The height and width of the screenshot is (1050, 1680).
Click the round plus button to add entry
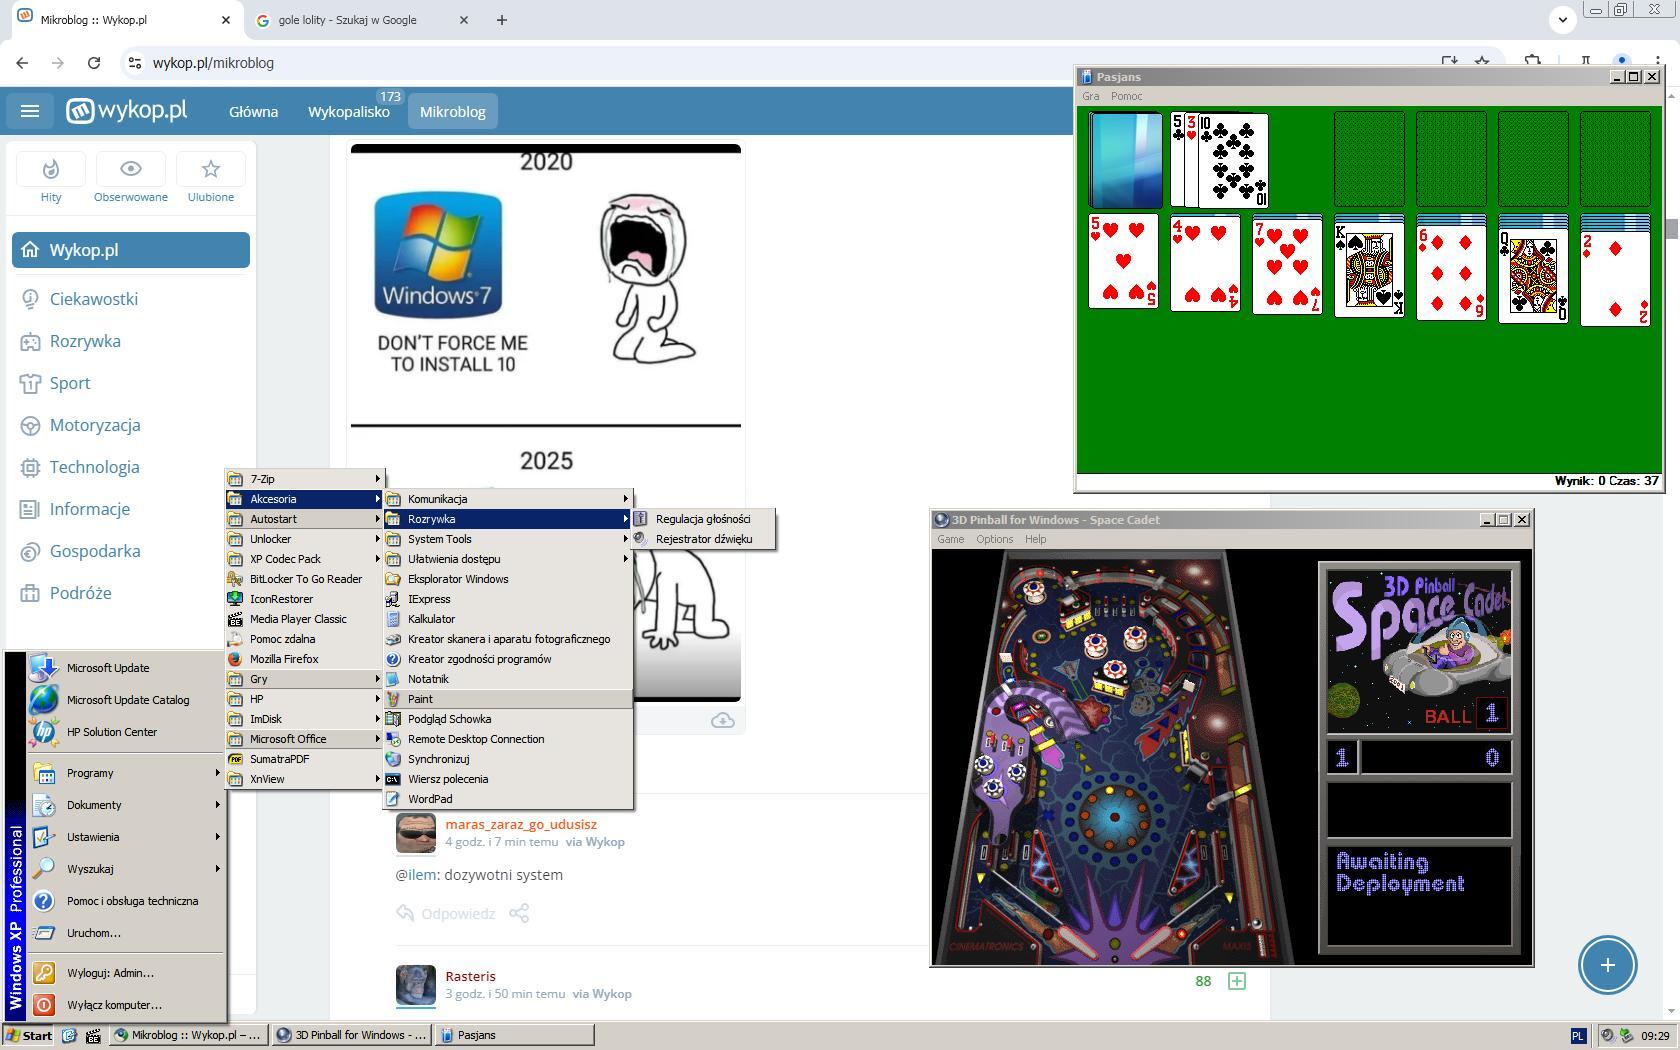1607,965
